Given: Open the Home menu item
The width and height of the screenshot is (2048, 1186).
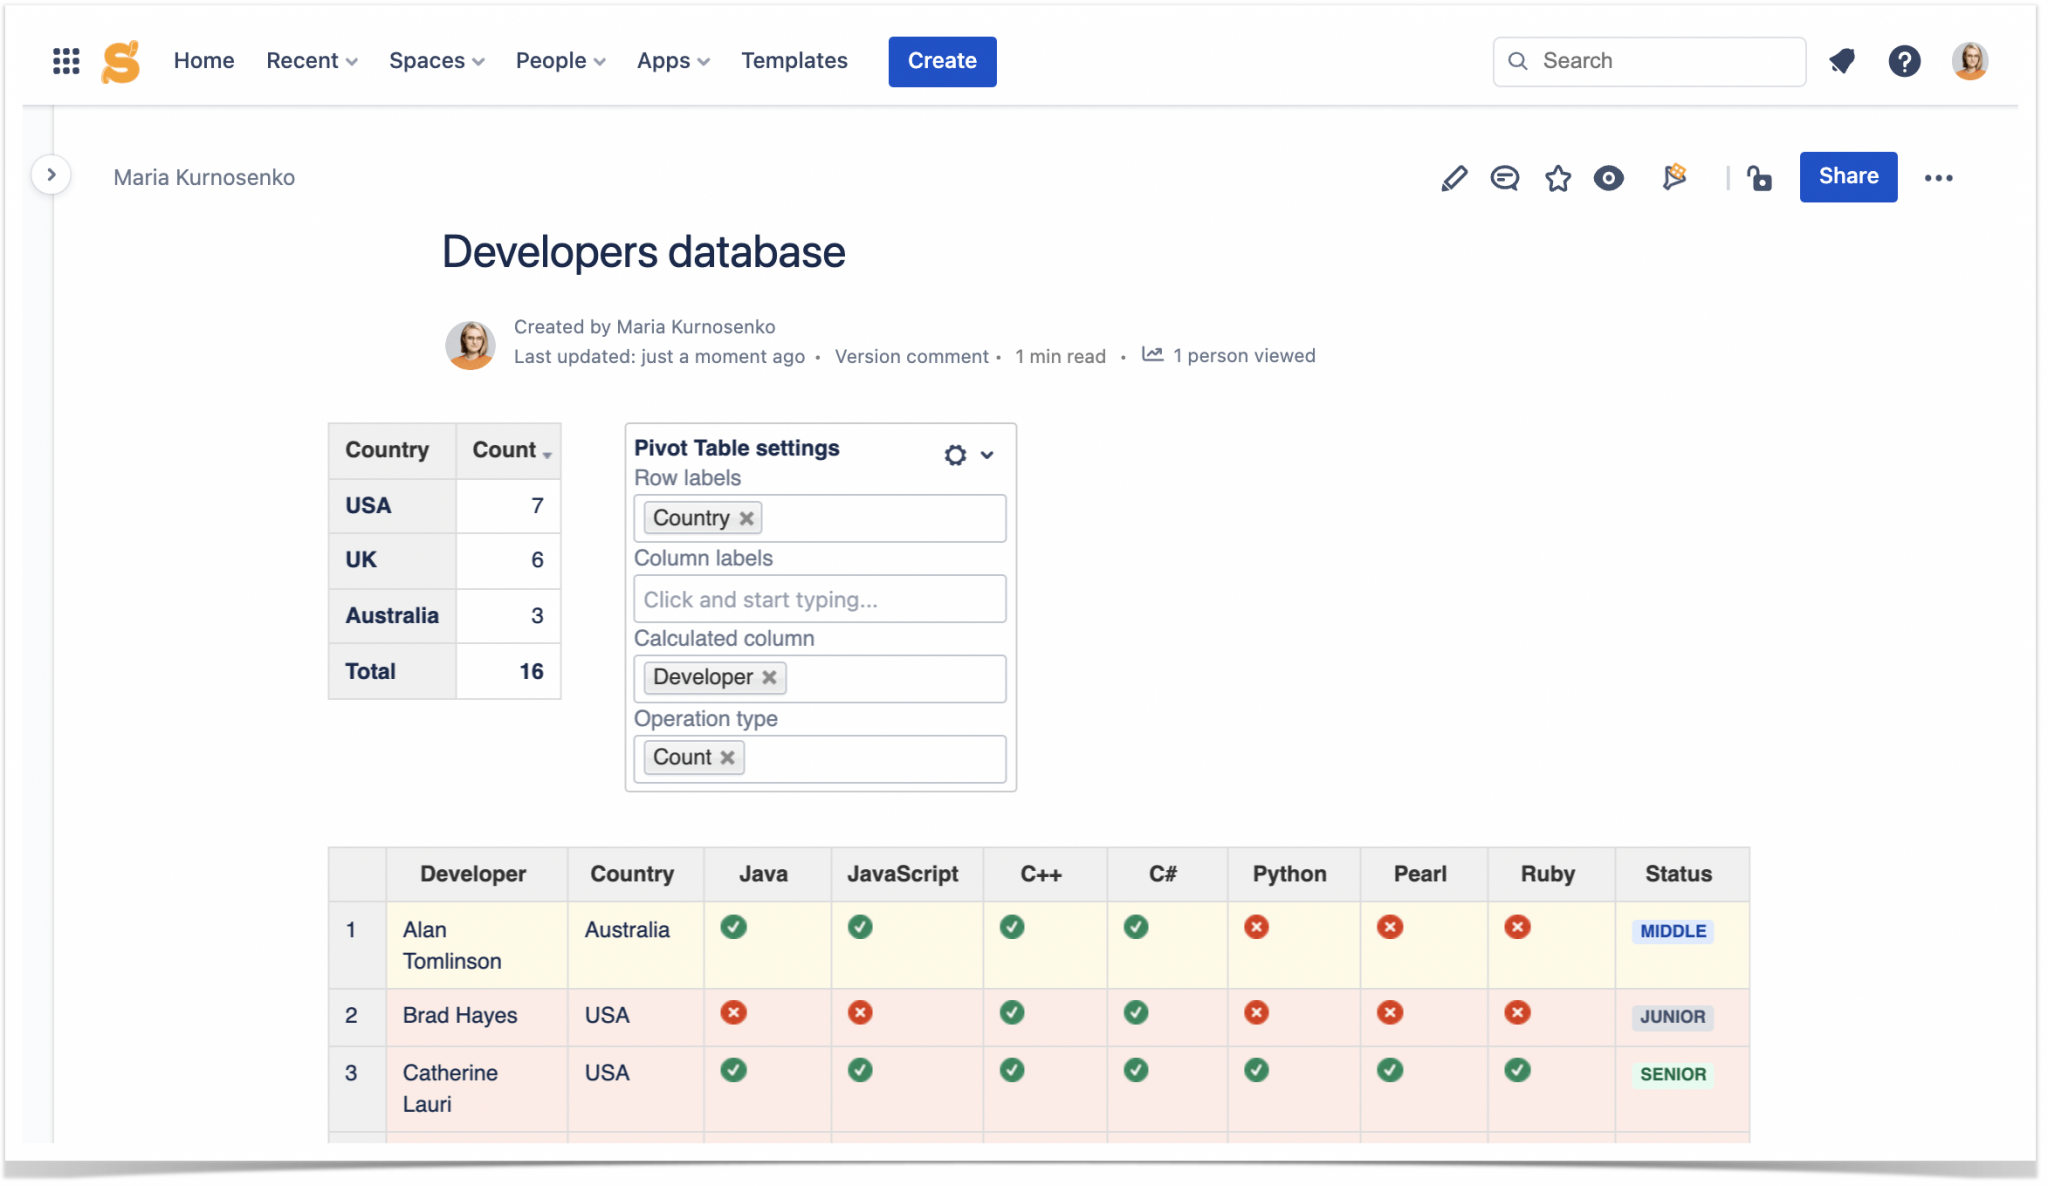Looking at the screenshot, I should 203,60.
